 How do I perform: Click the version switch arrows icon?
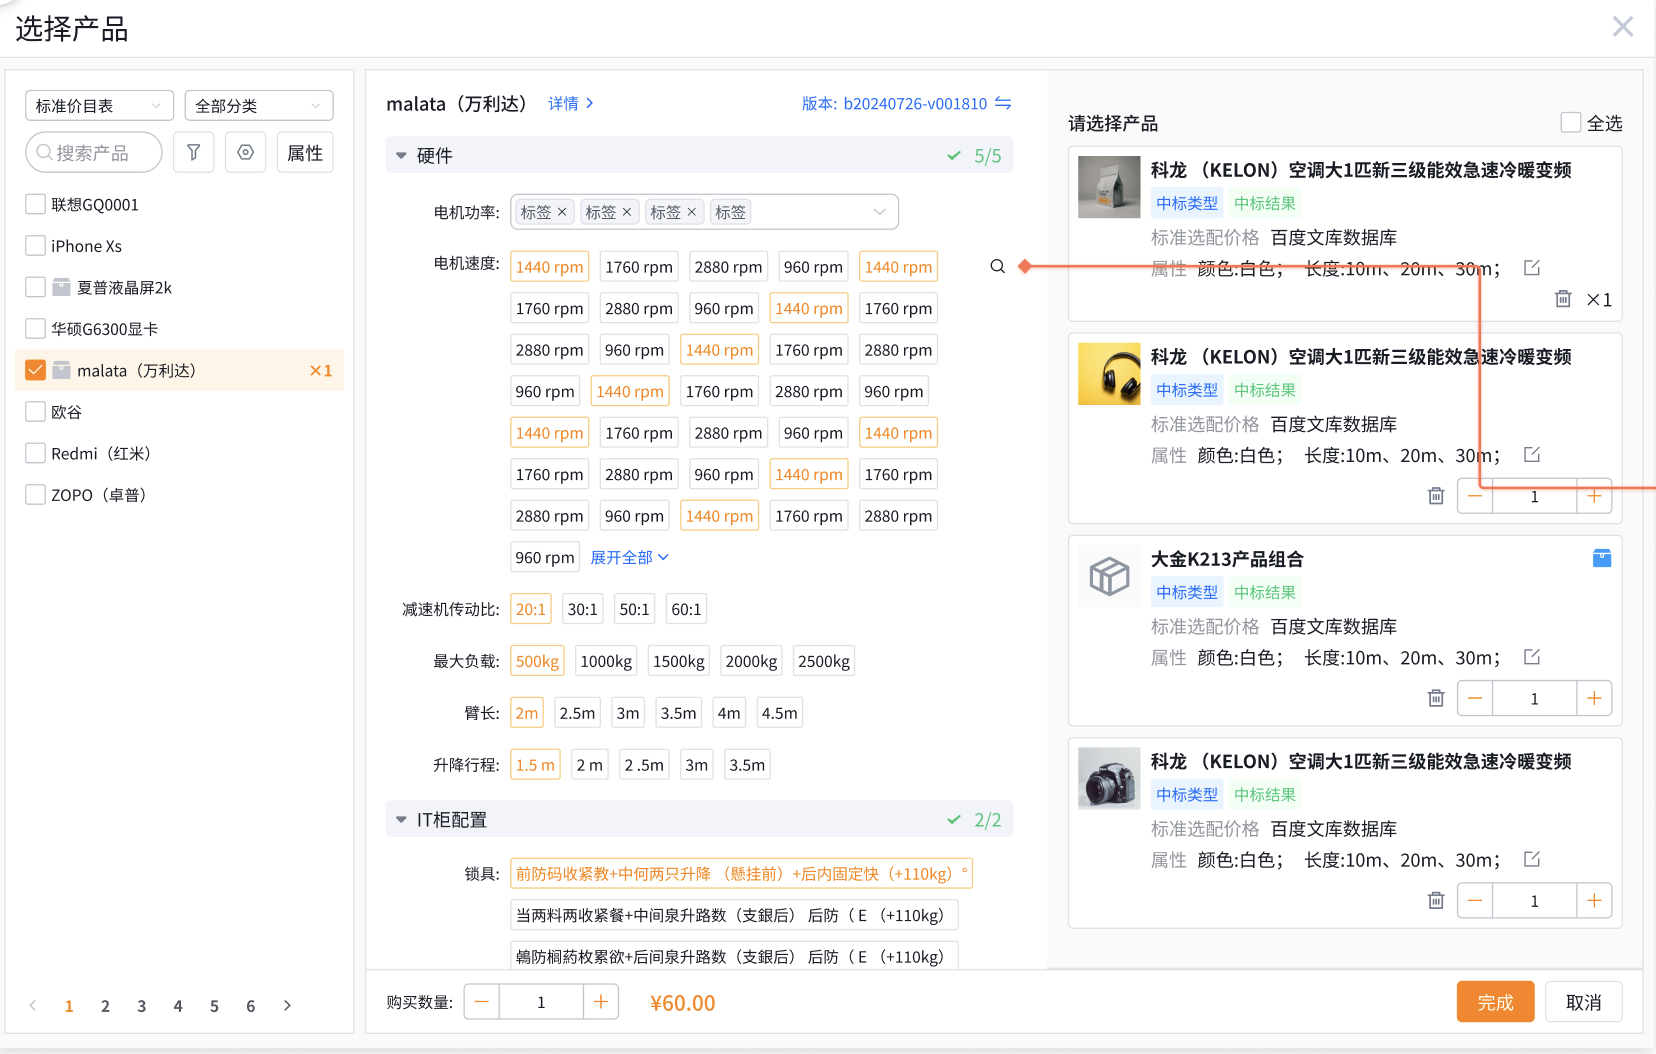pyautogui.click(x=1003, y=103)
